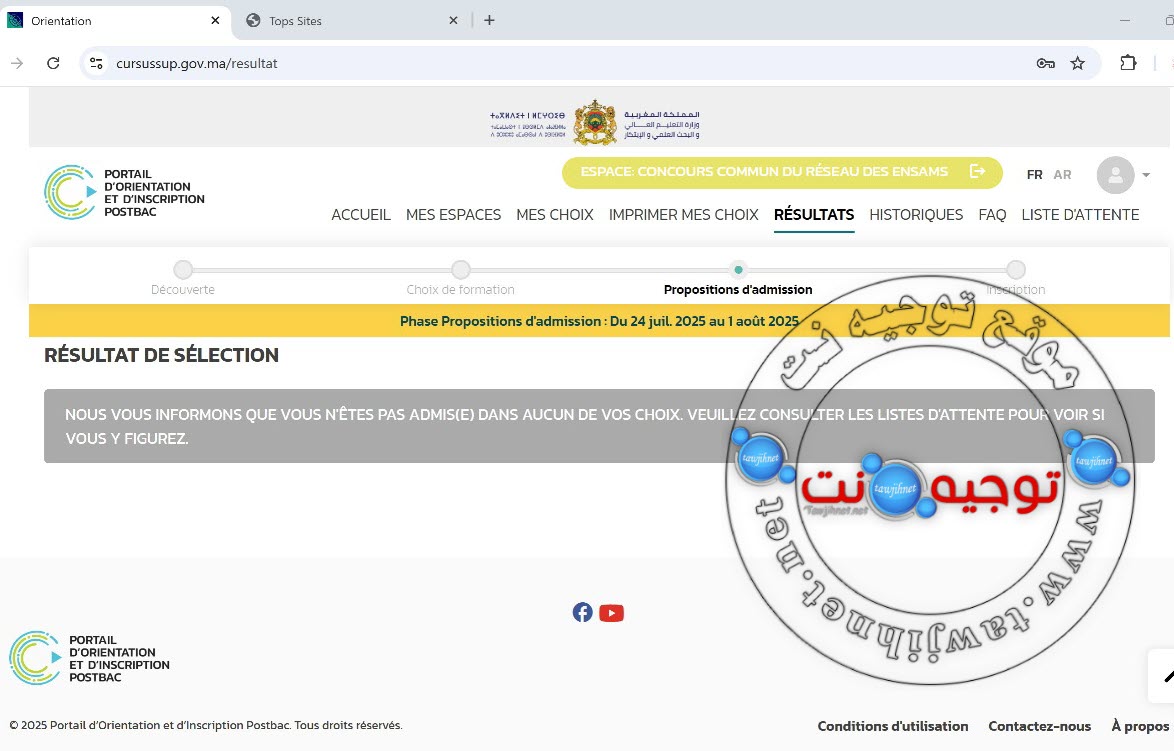Open the user profile avatar

[1115, 175]
